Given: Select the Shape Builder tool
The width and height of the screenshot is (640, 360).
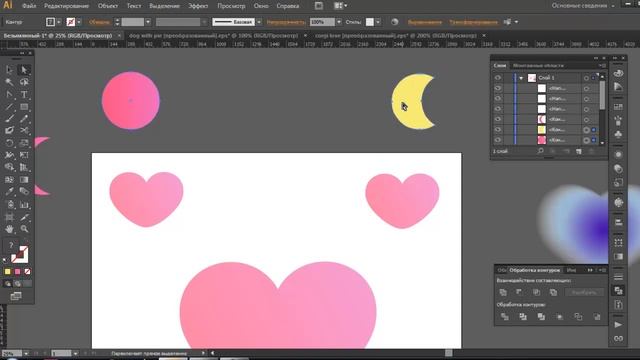Looking at the screenshot, I should (x=9, y=167).
